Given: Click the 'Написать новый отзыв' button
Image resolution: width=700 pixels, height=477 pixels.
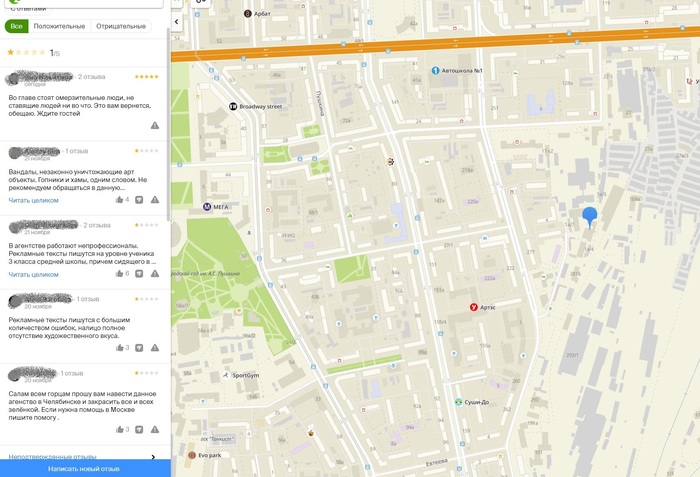Looking at the screenshot, I should pyautogui.click(x=84, y=468).
